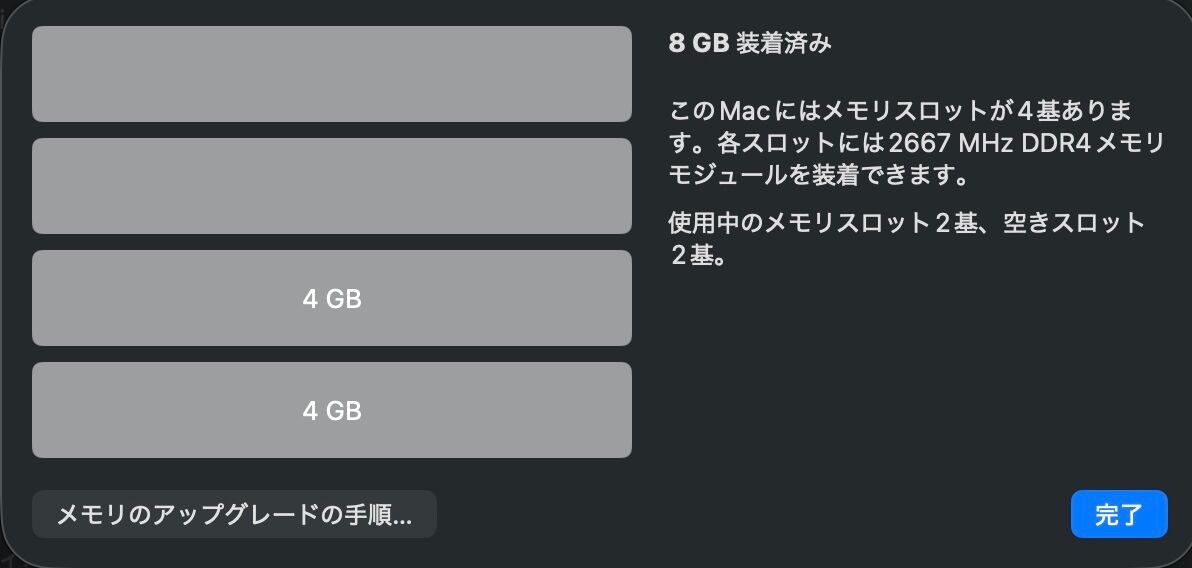Viewport: 1192px width, 568px height.
Task: Click the モジュールを装着できます line
Action: pyautogui.click(x=818, y=176)
